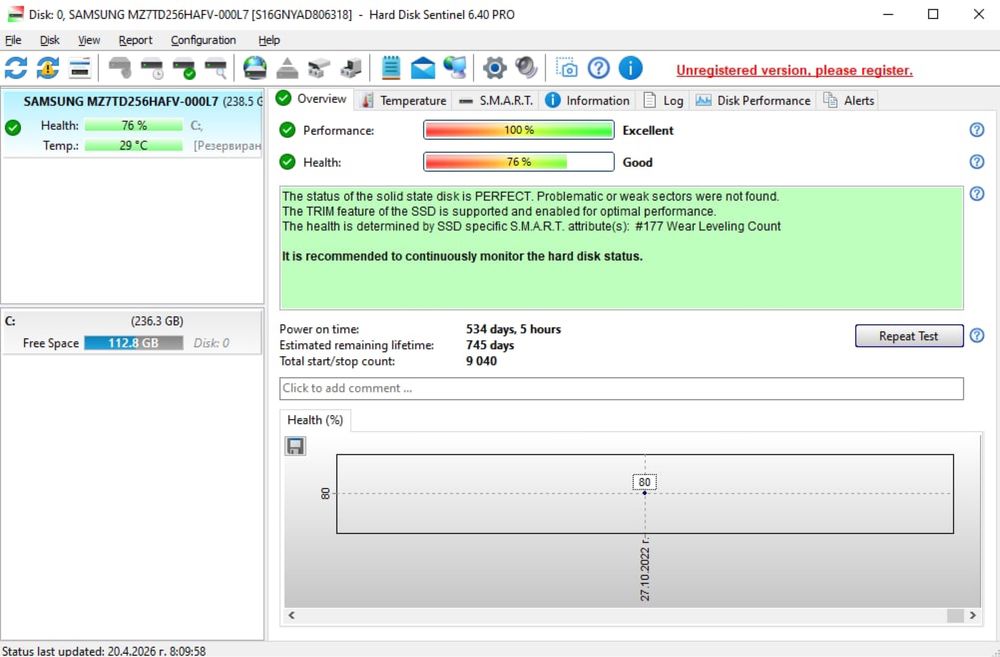Click the Repeat Test button
The image size is (1000, 657).
coord(909,336)
